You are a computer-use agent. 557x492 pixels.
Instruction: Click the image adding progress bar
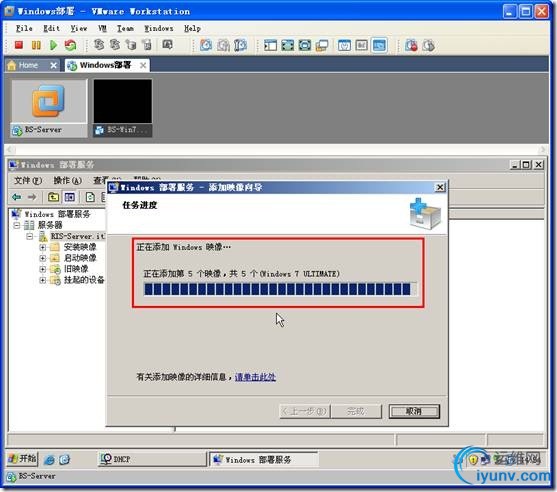[280, 289]
